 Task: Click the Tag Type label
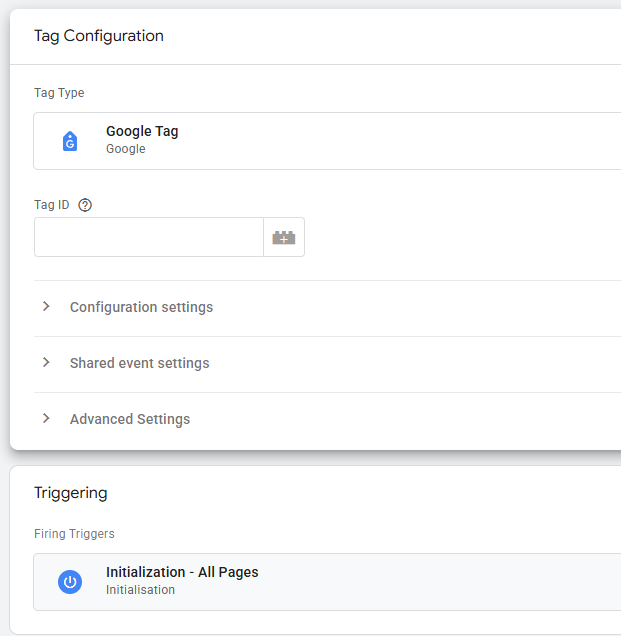pyautogui.click(x=59, y=93)
